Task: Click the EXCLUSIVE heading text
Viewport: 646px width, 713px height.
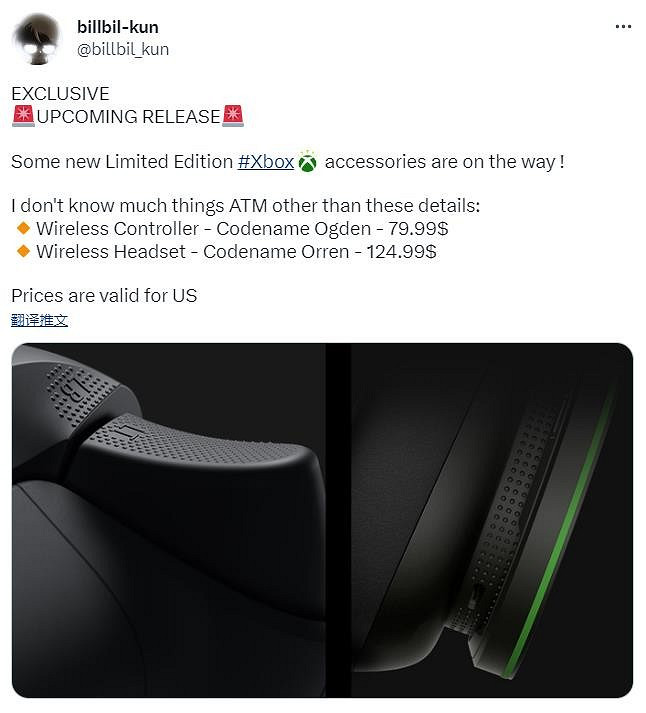Action: tap(60, 94)
